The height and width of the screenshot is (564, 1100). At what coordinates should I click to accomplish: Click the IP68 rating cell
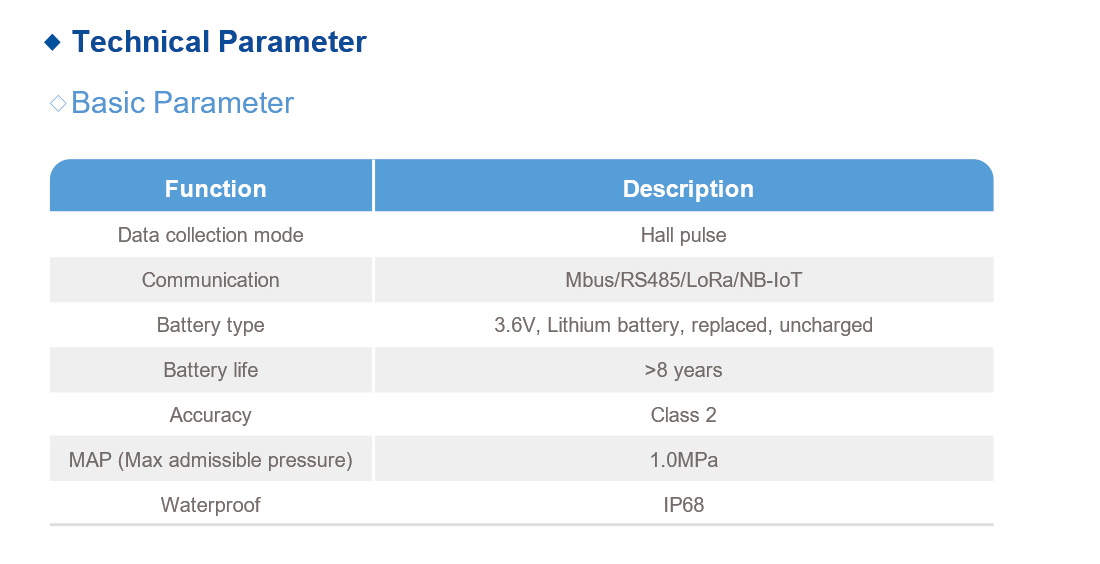pyautogui.click(x=683, y=505)
